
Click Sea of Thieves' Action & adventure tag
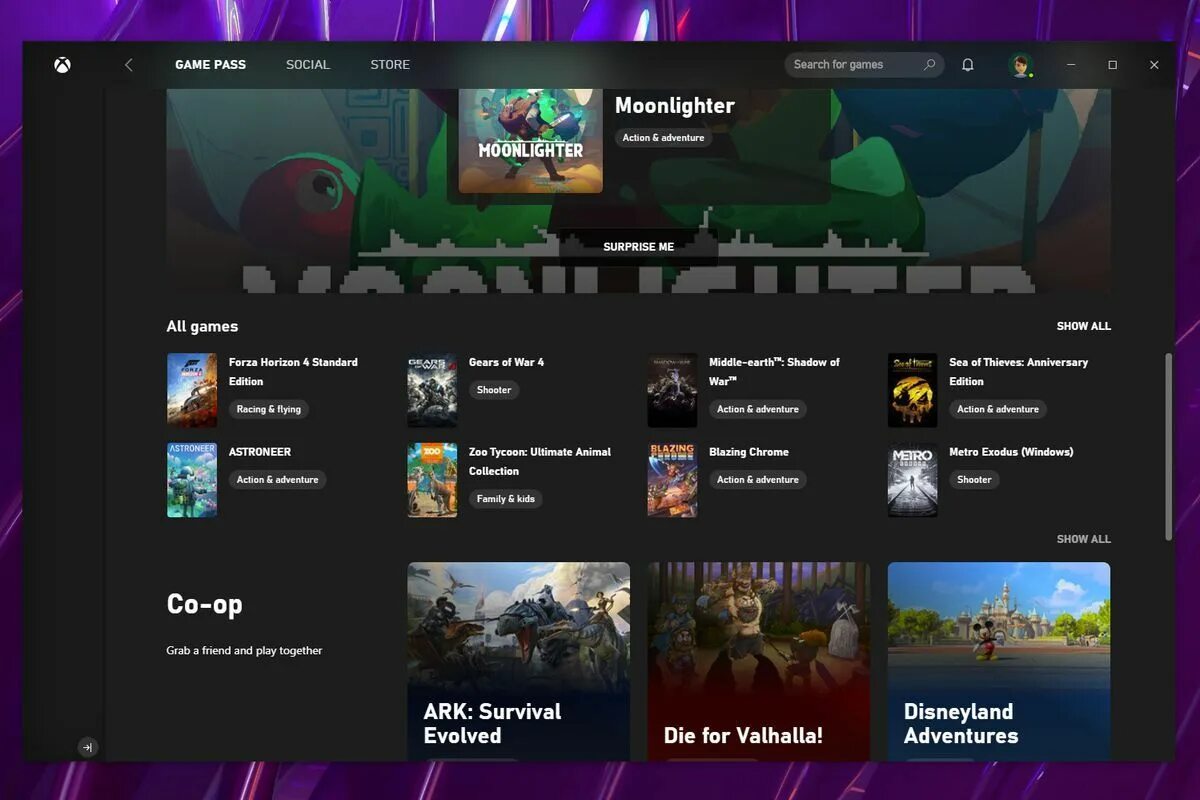click(998, 409)
